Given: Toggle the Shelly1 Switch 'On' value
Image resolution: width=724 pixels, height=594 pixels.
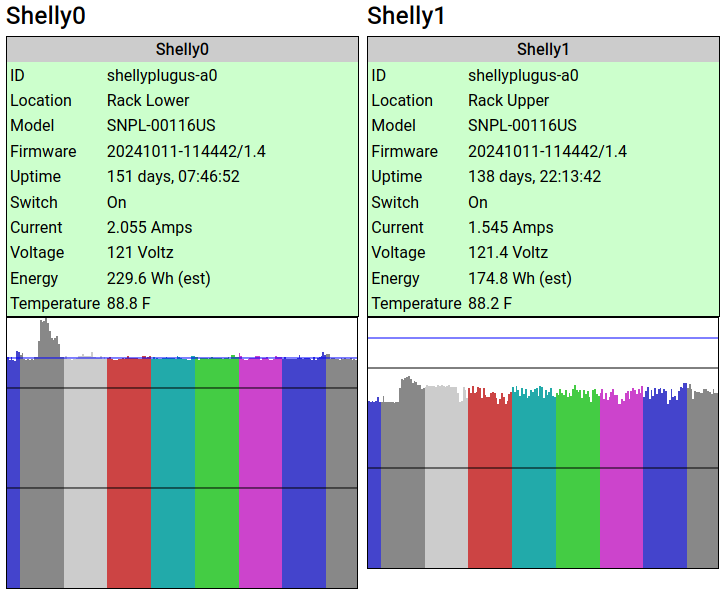Looking at the screenshot, I should tap(478, 202).
